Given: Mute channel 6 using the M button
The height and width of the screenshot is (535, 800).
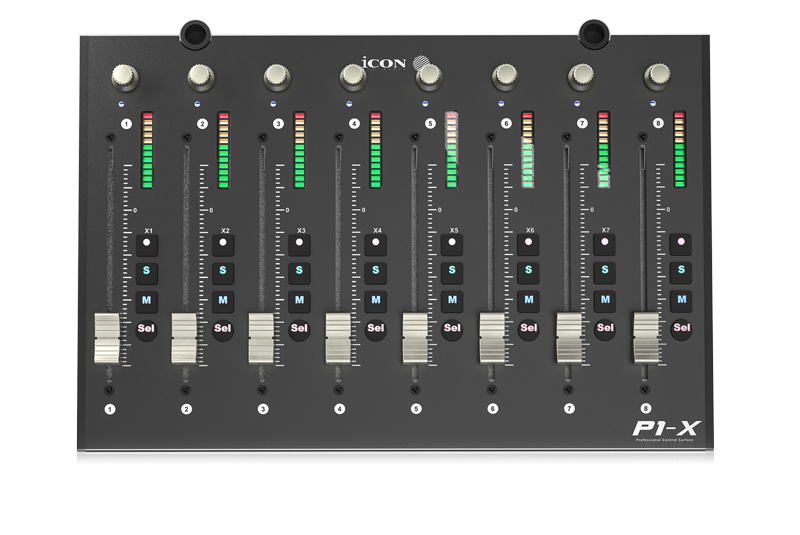Looking at the screenshot, I should coord(528,299).
